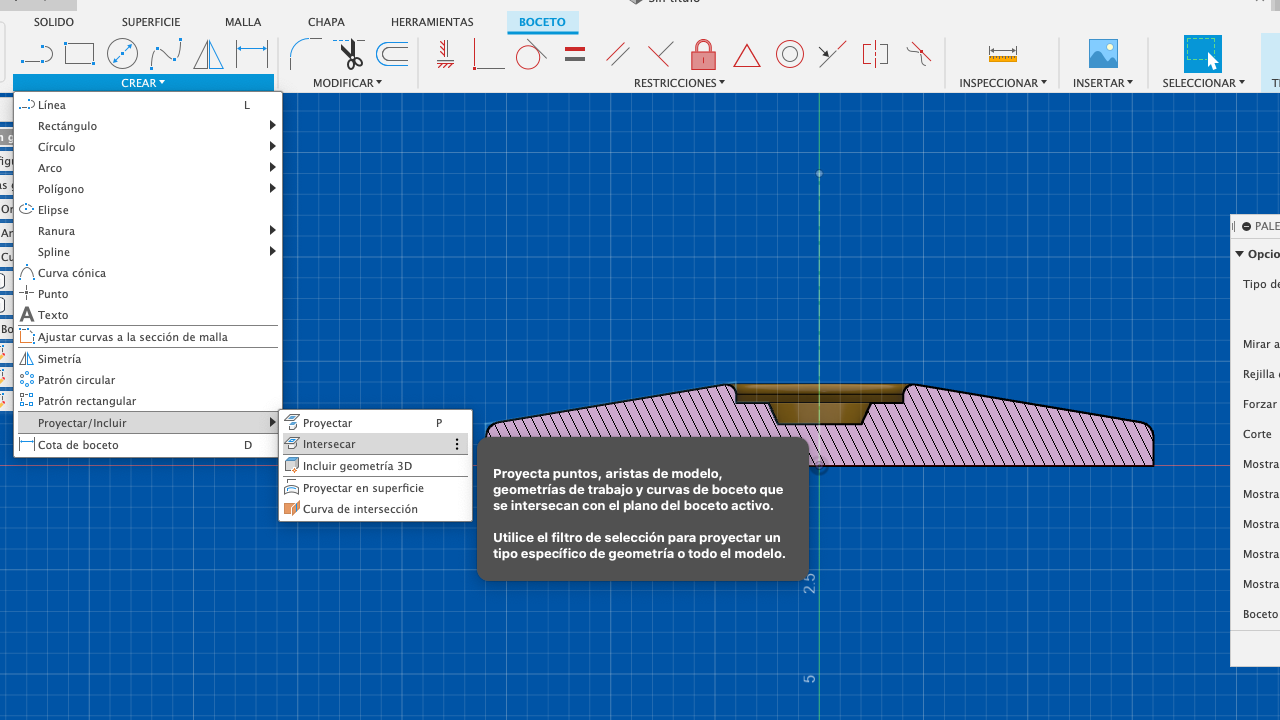The image size is (1280, 720).
Task: Activate the Select cursor tool
Action: (x=1202, y=54)
